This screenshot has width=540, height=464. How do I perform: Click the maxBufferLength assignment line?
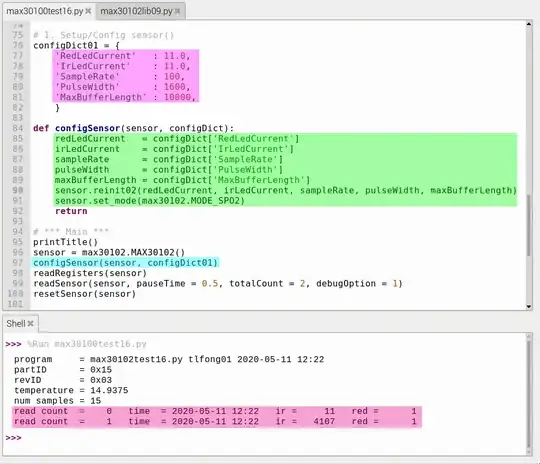coord(183,180)
